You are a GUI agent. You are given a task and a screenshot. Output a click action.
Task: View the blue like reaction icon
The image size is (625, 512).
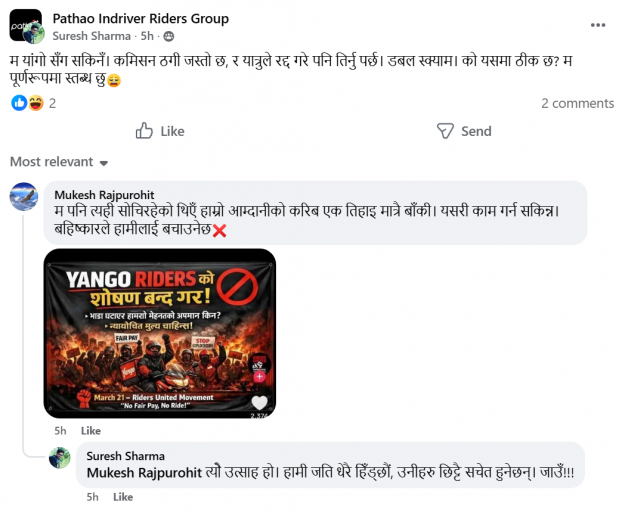19,103
